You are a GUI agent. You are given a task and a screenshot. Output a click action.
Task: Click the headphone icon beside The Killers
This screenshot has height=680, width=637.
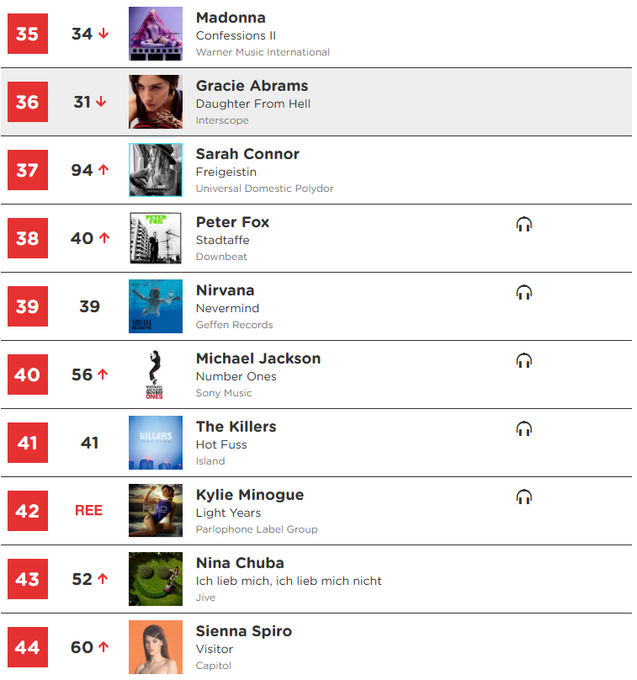pos(524,428)
